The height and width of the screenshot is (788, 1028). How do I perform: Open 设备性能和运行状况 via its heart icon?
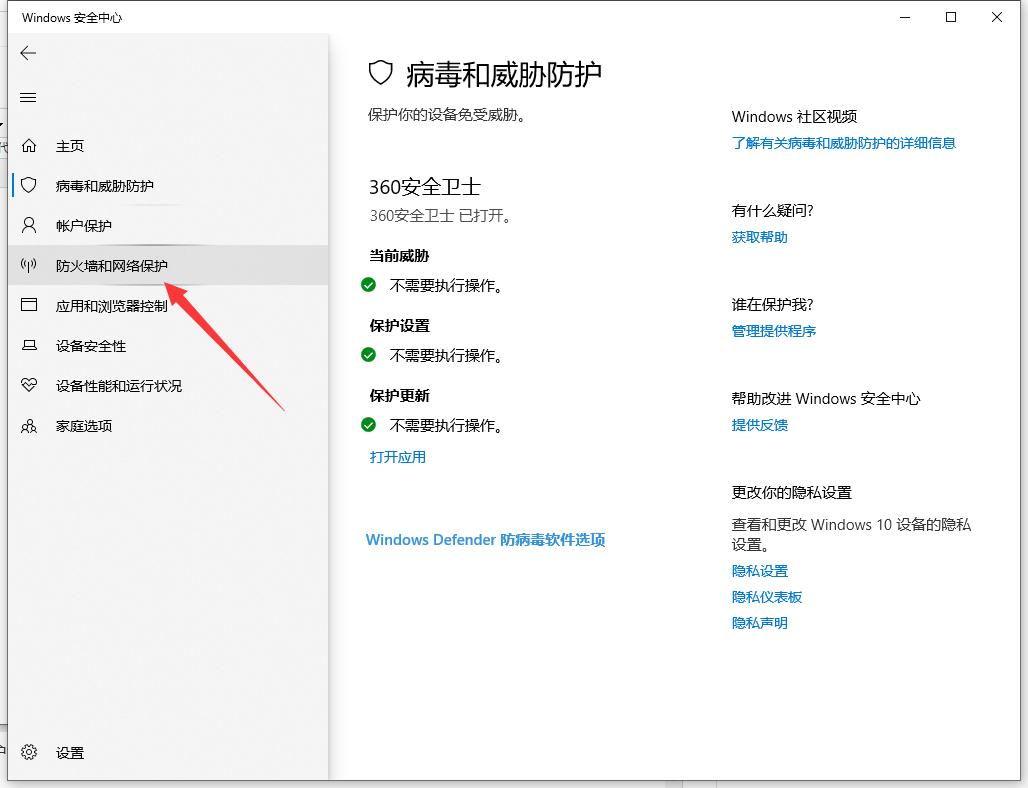pyautogui.click(x=29, y=385)
